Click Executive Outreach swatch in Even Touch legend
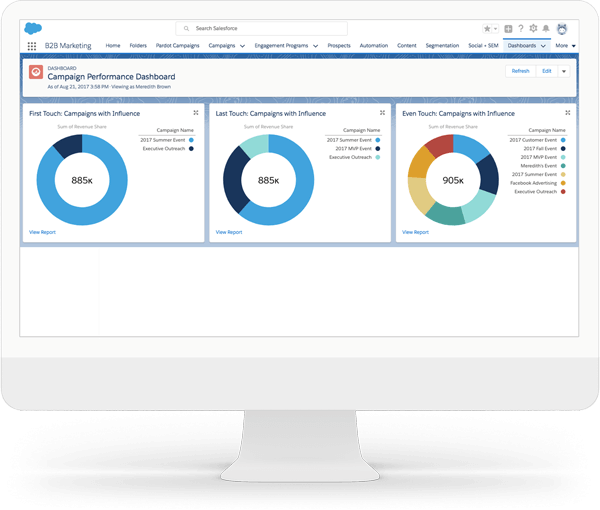Screen dimensions: 600x510 coord(563,192)
